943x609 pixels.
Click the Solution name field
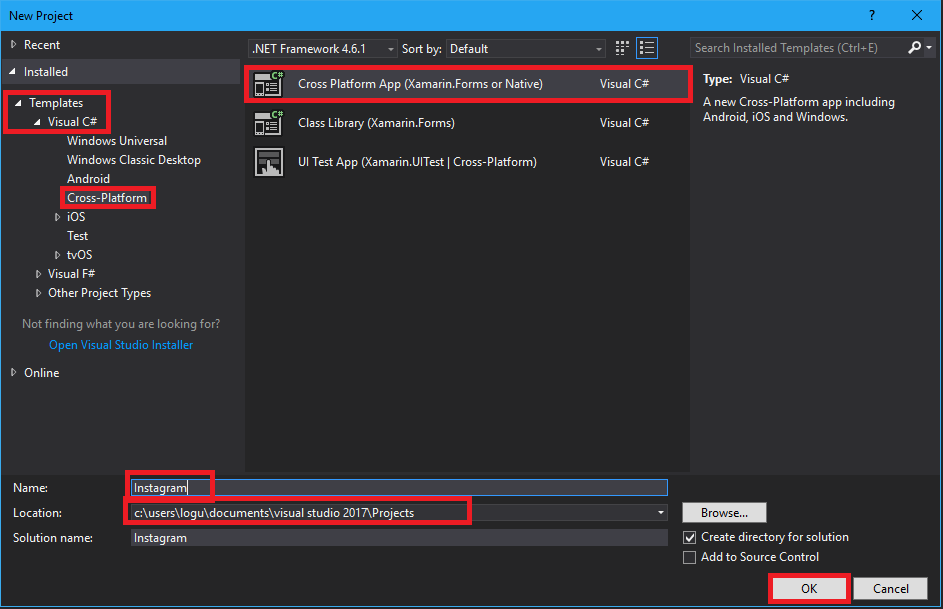coord(399,538)
